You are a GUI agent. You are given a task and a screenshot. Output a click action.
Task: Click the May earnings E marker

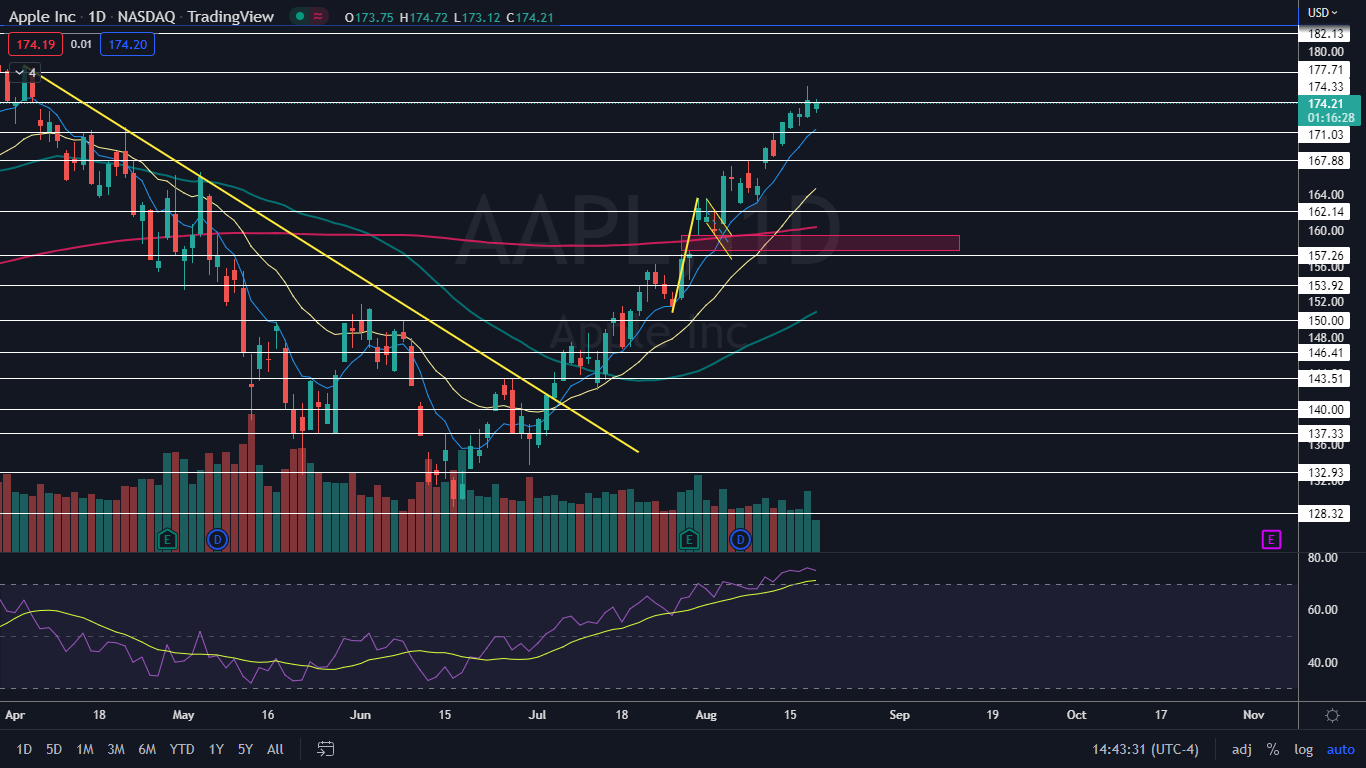click(x=168, y=540)
